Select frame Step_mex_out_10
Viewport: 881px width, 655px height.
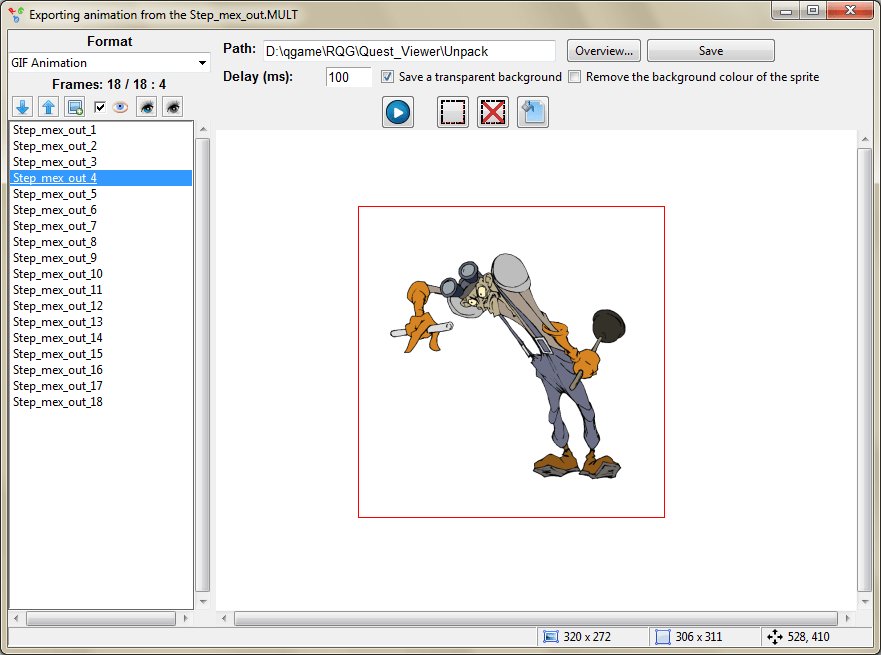(x=101, y=274)
